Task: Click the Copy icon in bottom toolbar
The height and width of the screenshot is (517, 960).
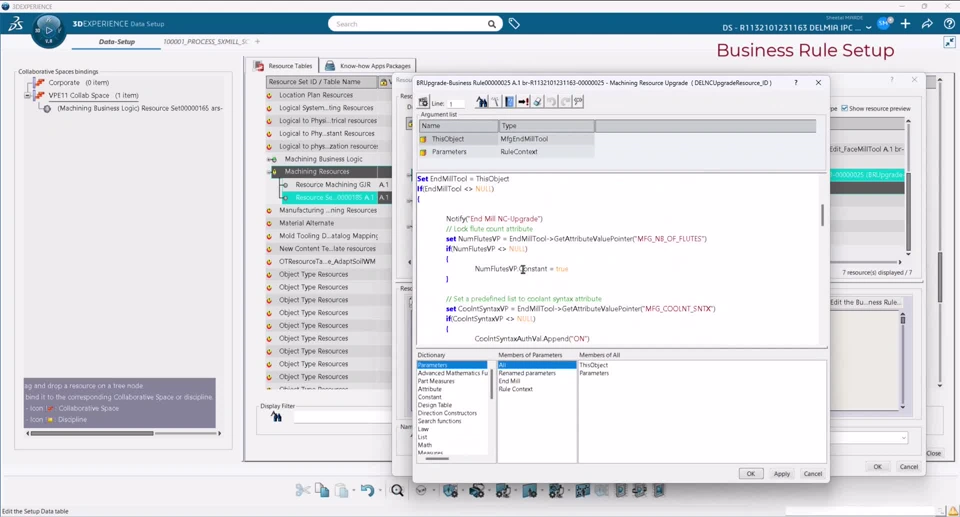Action: [x=322, y=490]
